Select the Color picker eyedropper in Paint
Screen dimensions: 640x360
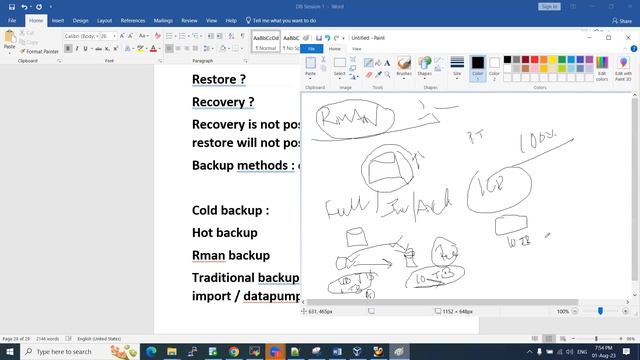click(378, 75)
